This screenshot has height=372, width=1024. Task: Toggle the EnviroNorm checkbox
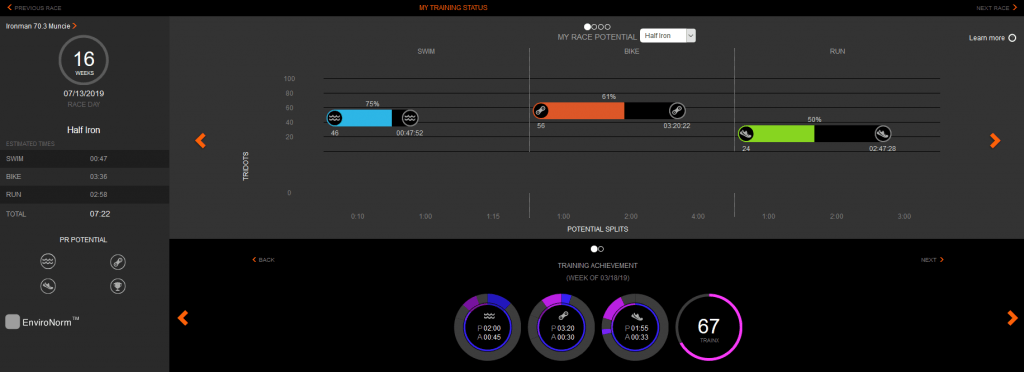[x=12, y=322]
